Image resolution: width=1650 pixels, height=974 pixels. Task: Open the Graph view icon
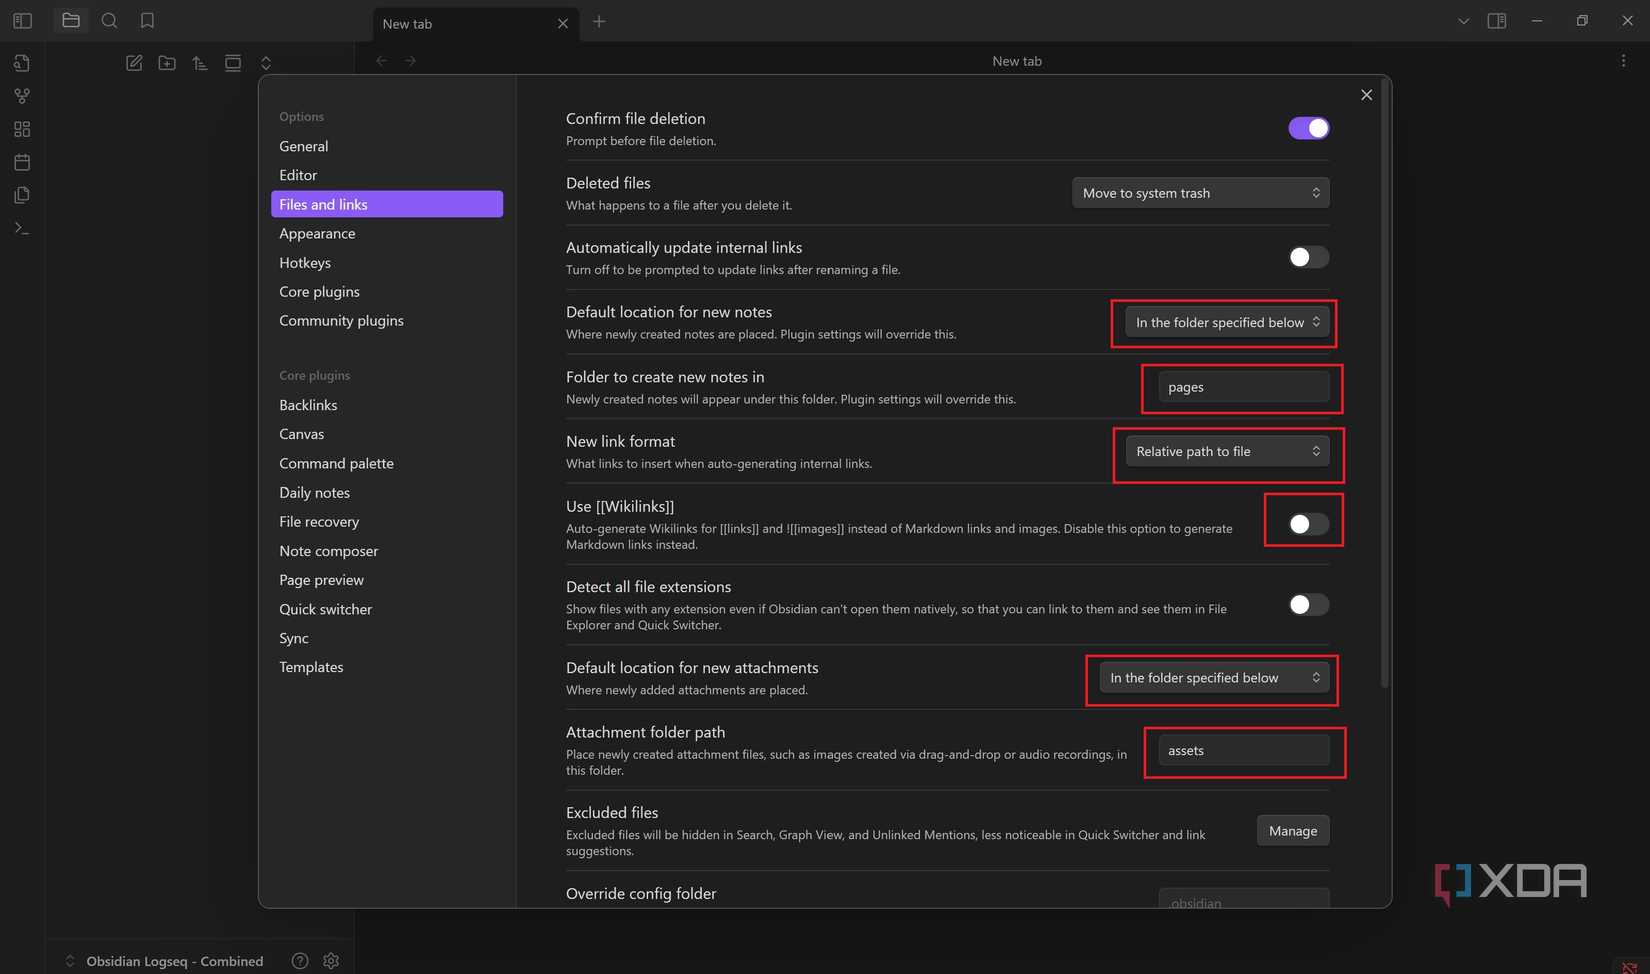point(21,96)
